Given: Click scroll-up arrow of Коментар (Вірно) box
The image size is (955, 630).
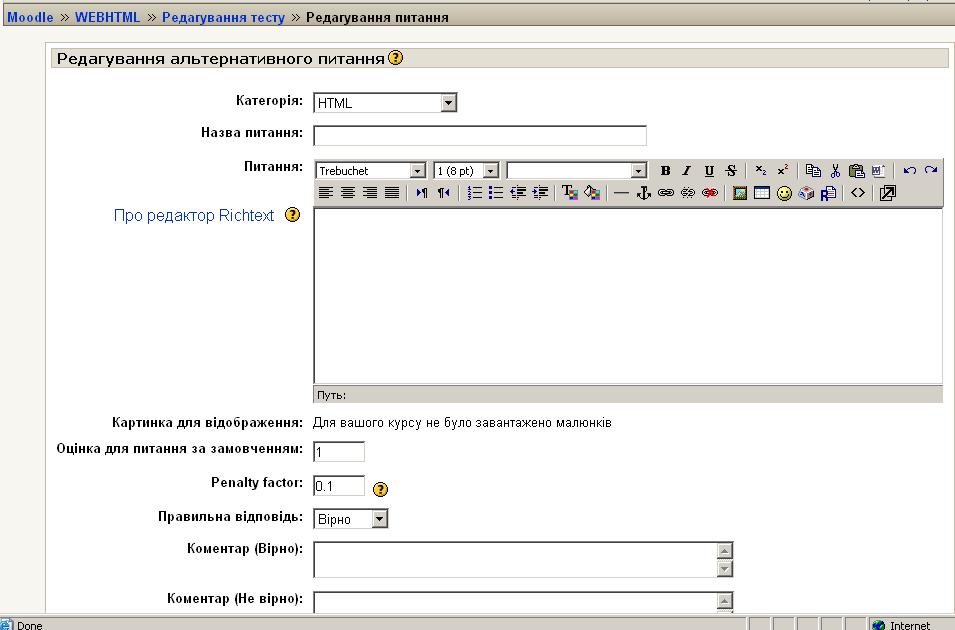Looking at the screenshot, I should tap(724, 551).
